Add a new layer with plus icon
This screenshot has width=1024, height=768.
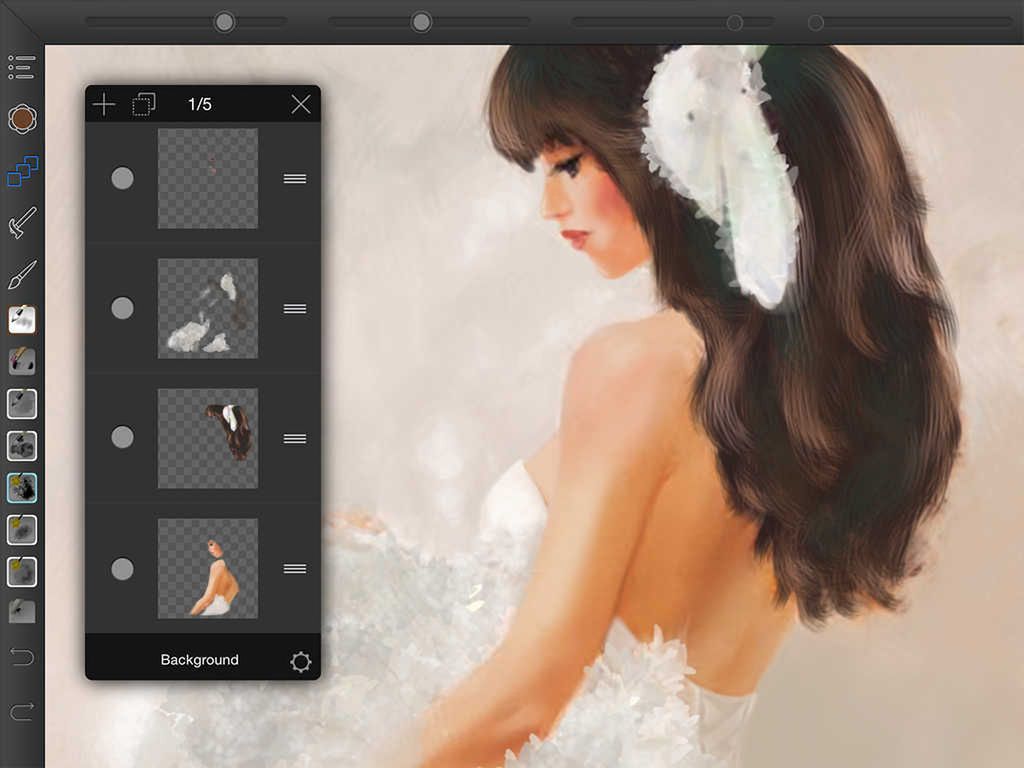coord(104,104)
